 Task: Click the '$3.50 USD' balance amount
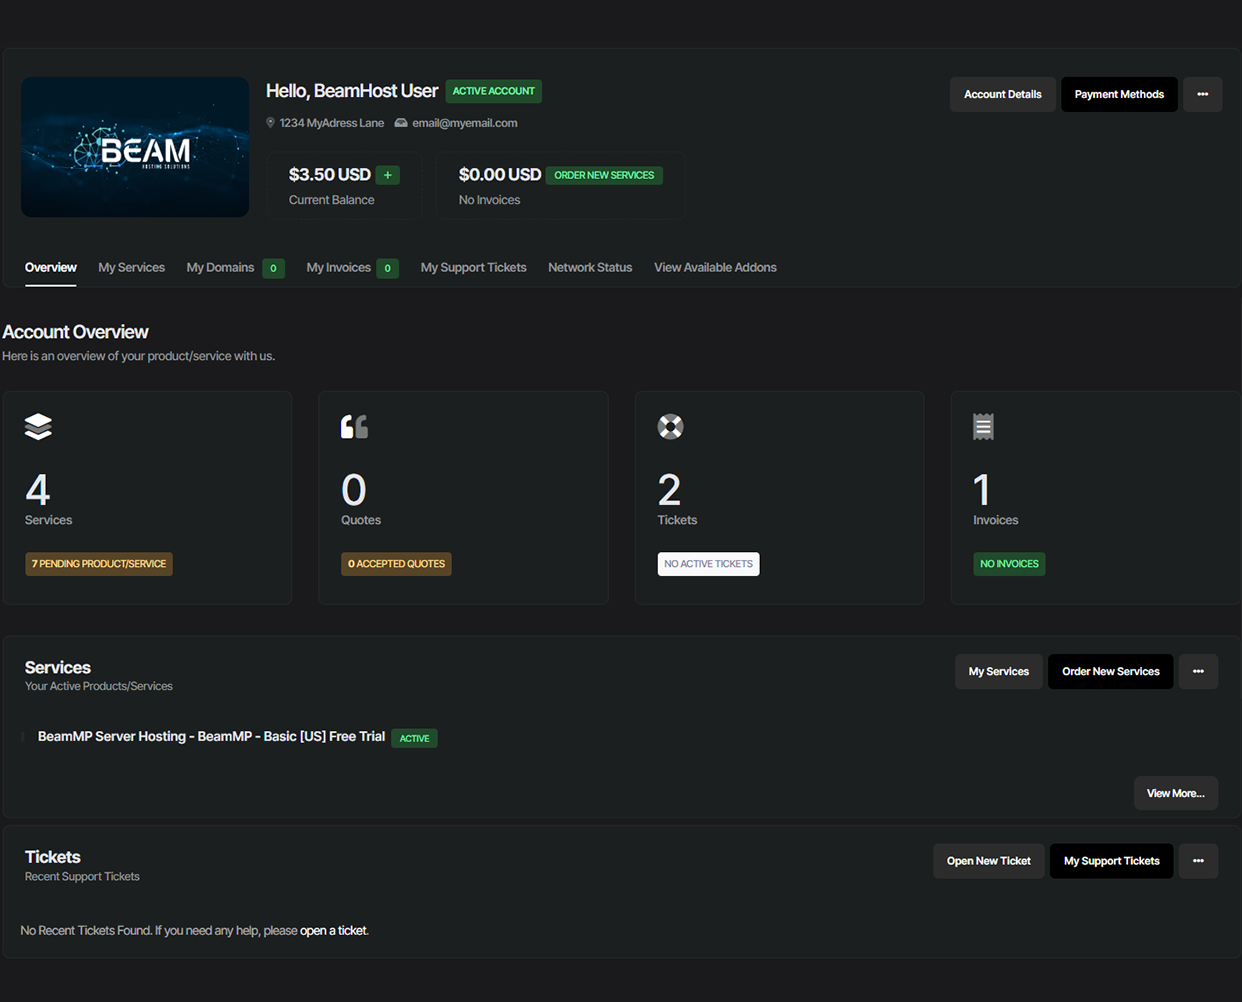tap(330, 174)
